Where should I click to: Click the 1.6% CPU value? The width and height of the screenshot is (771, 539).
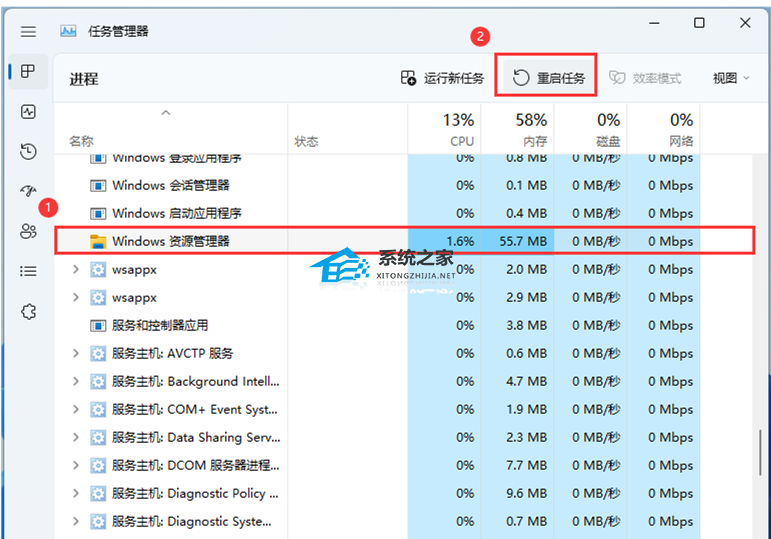(x=460, y=241)
